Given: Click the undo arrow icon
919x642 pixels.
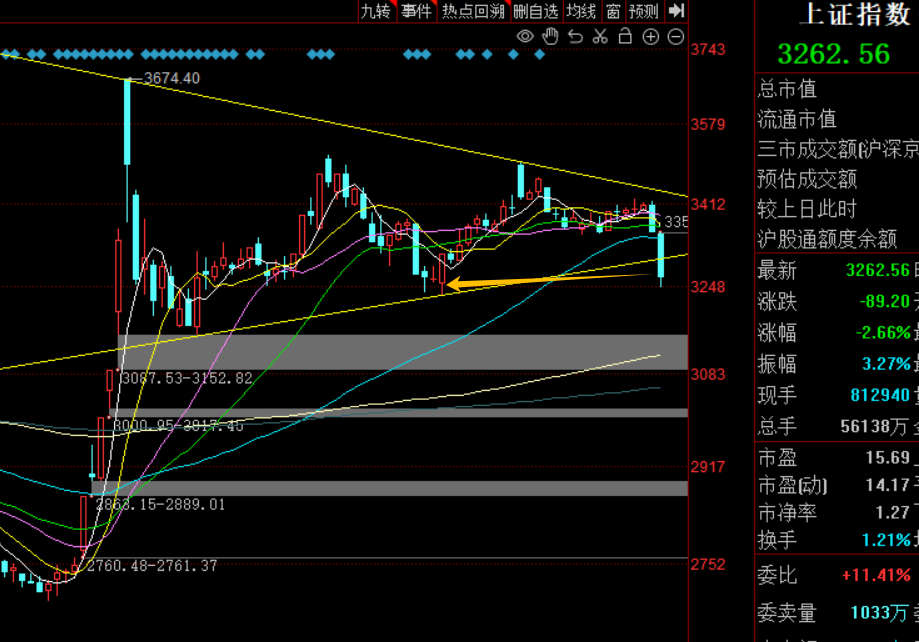Looking at the screenshot, I should (576, 37).
